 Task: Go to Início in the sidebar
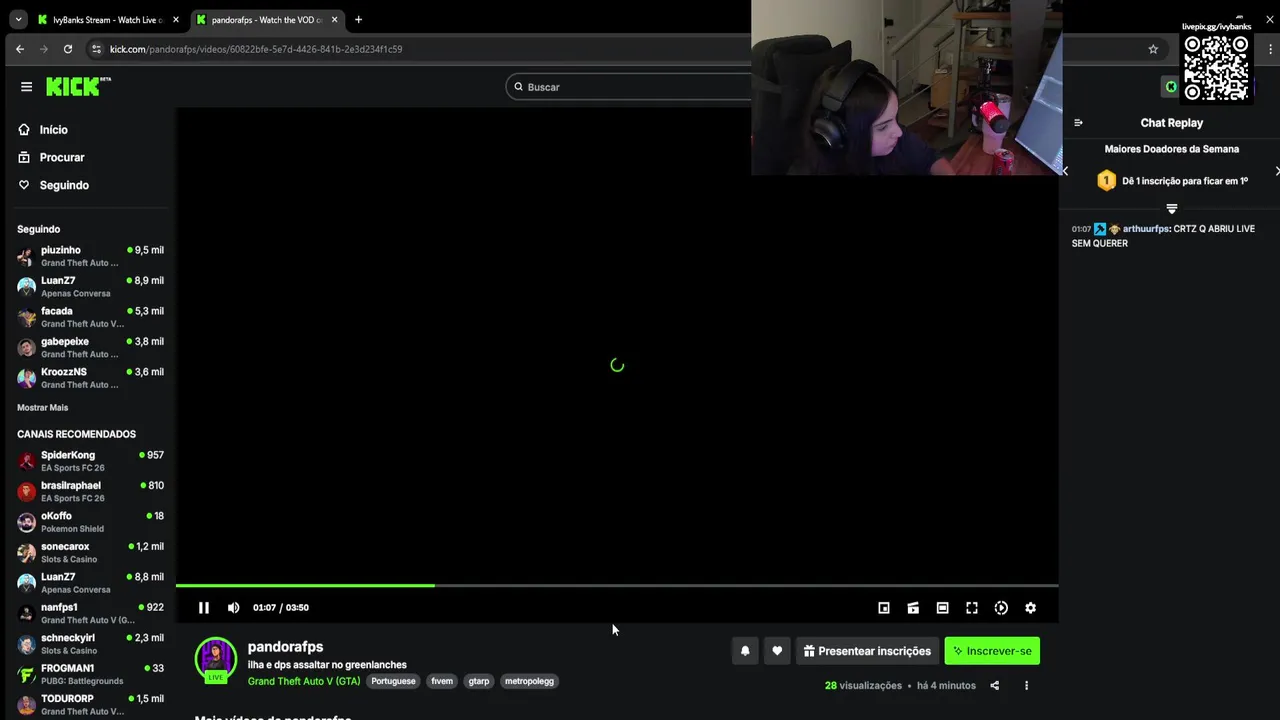coord(53,130)
